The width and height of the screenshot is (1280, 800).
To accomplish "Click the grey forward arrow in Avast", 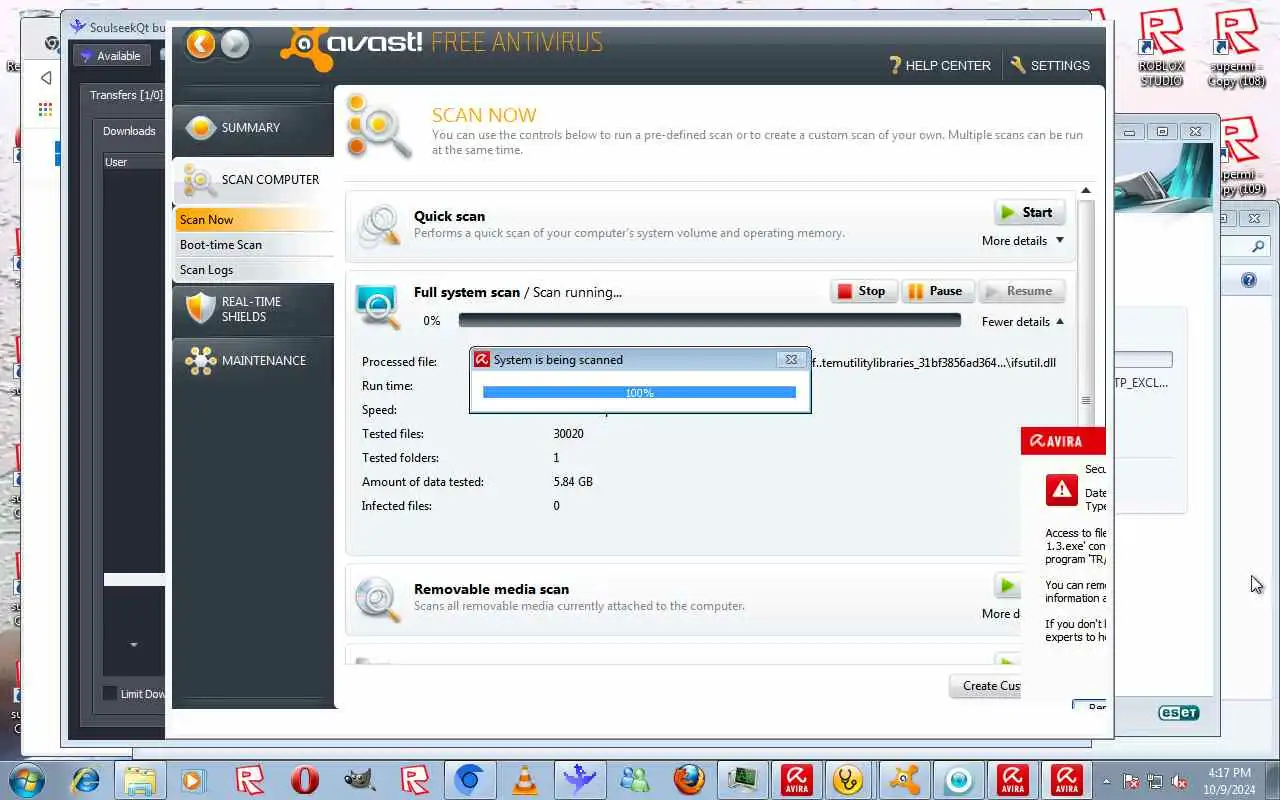I will point(234,44).
